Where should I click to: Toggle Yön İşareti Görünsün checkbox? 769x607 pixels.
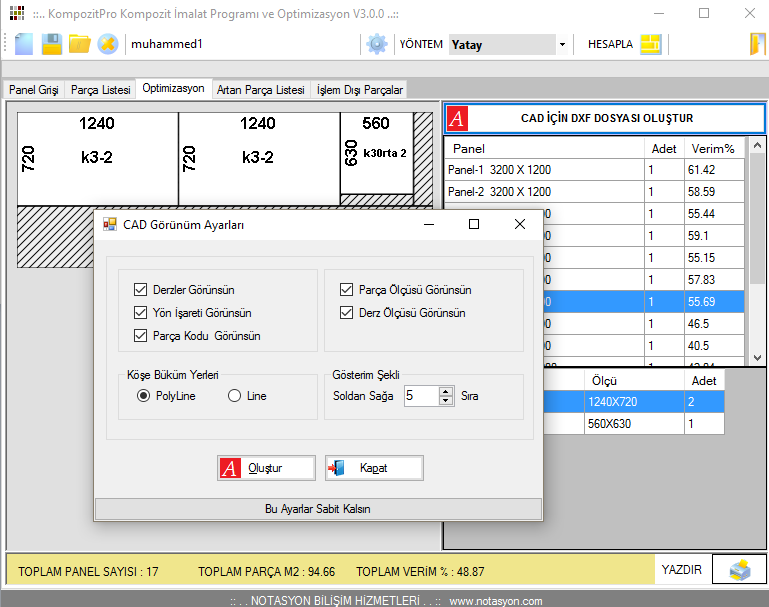click(x=140, y=313)
